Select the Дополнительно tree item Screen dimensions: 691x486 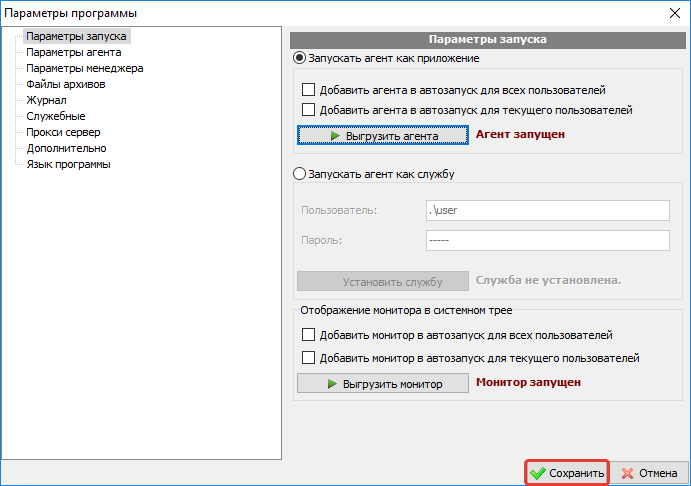66,148
